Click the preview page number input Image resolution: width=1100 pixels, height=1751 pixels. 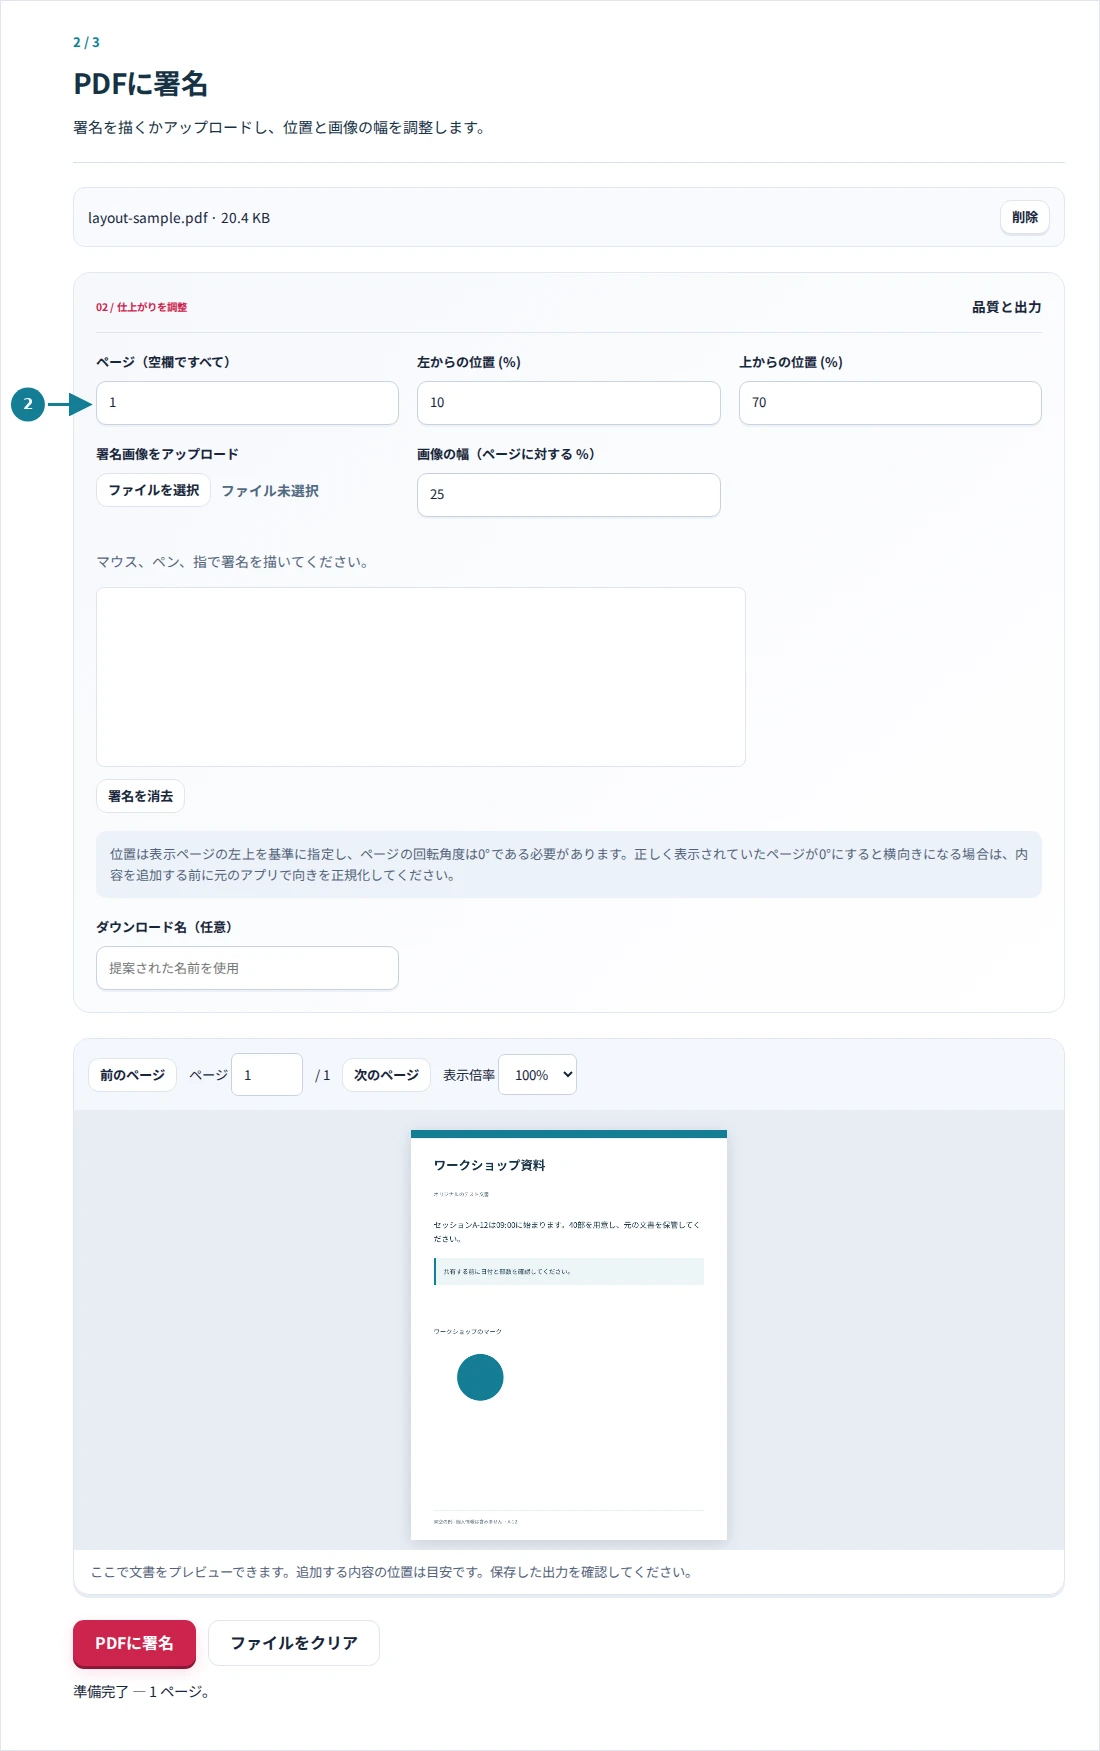pos(267,1075)
